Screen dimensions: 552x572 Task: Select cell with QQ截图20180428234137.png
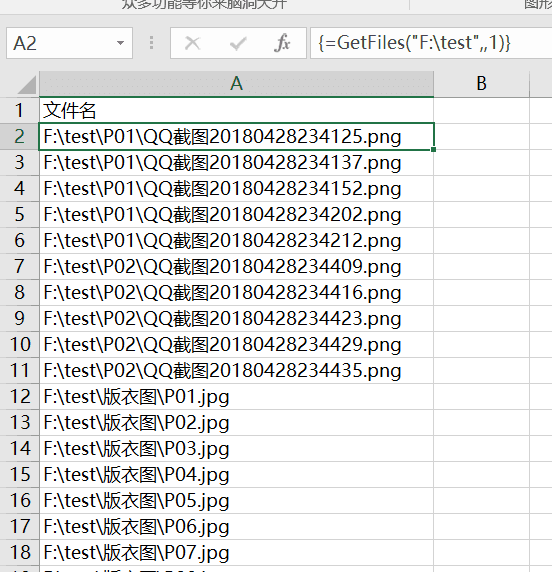[236, 162]
